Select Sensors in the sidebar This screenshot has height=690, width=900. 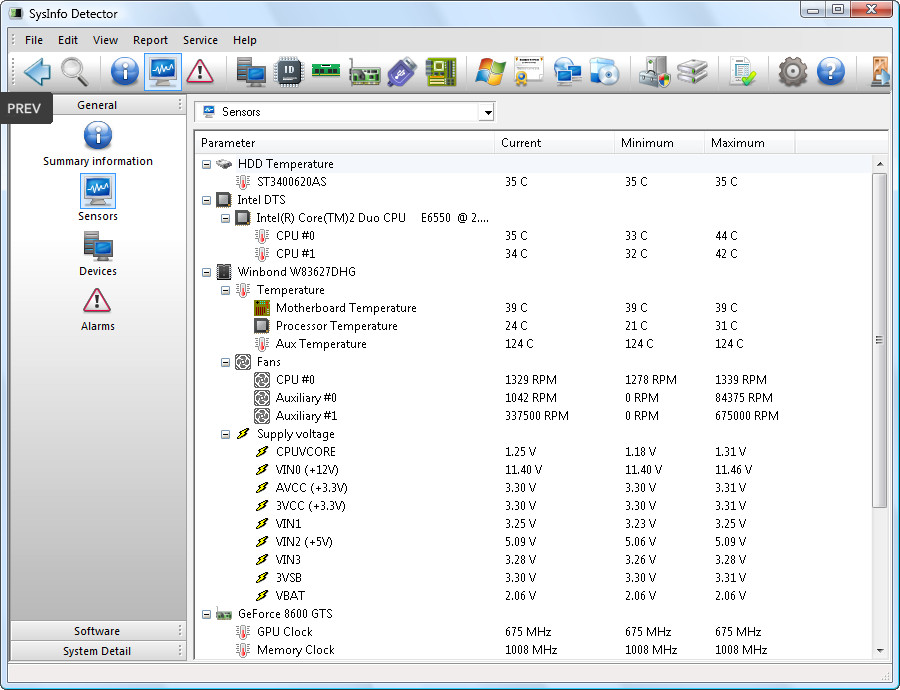coord(98,198)
